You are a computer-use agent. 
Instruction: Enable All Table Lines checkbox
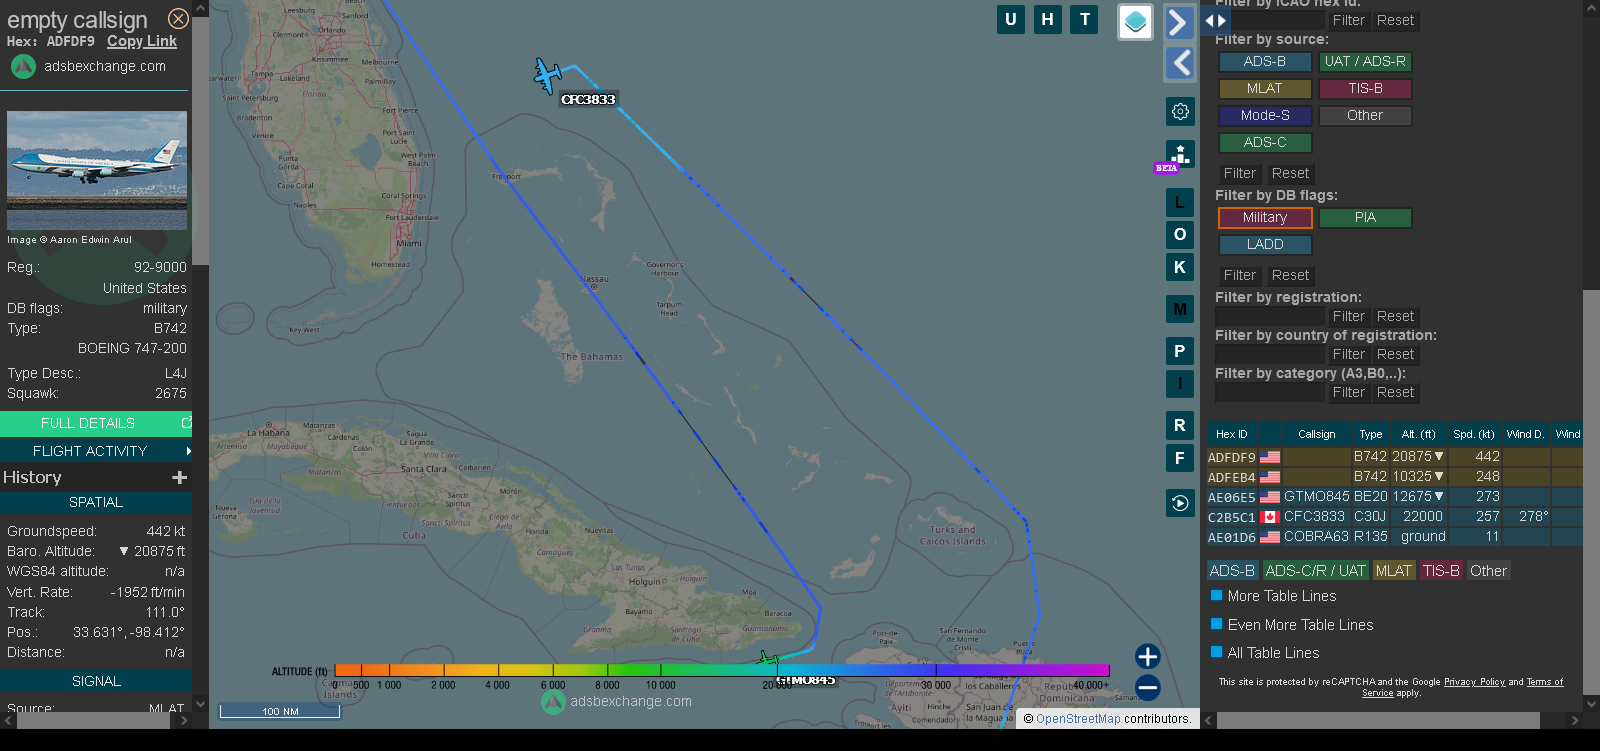click(1217, 652)
